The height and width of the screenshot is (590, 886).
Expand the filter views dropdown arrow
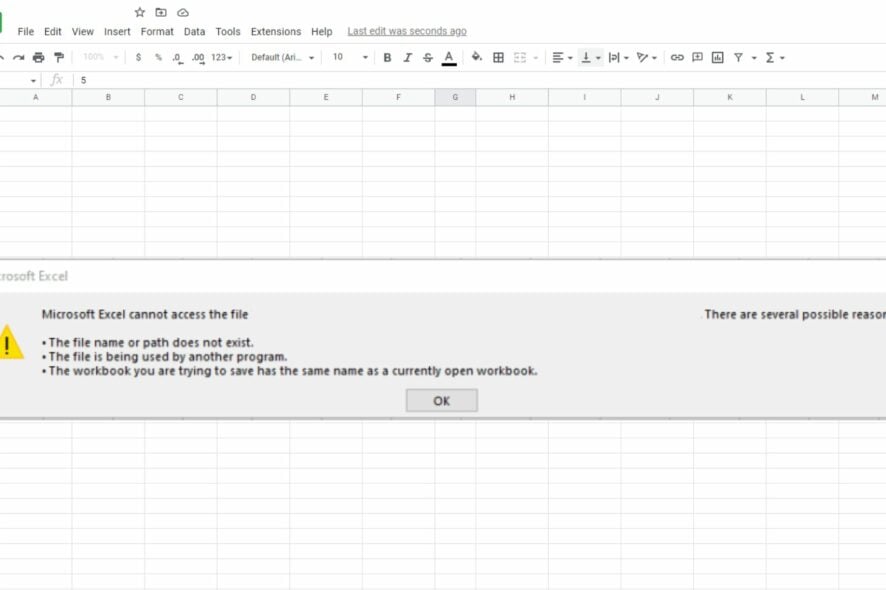click(x=754, y=58)
